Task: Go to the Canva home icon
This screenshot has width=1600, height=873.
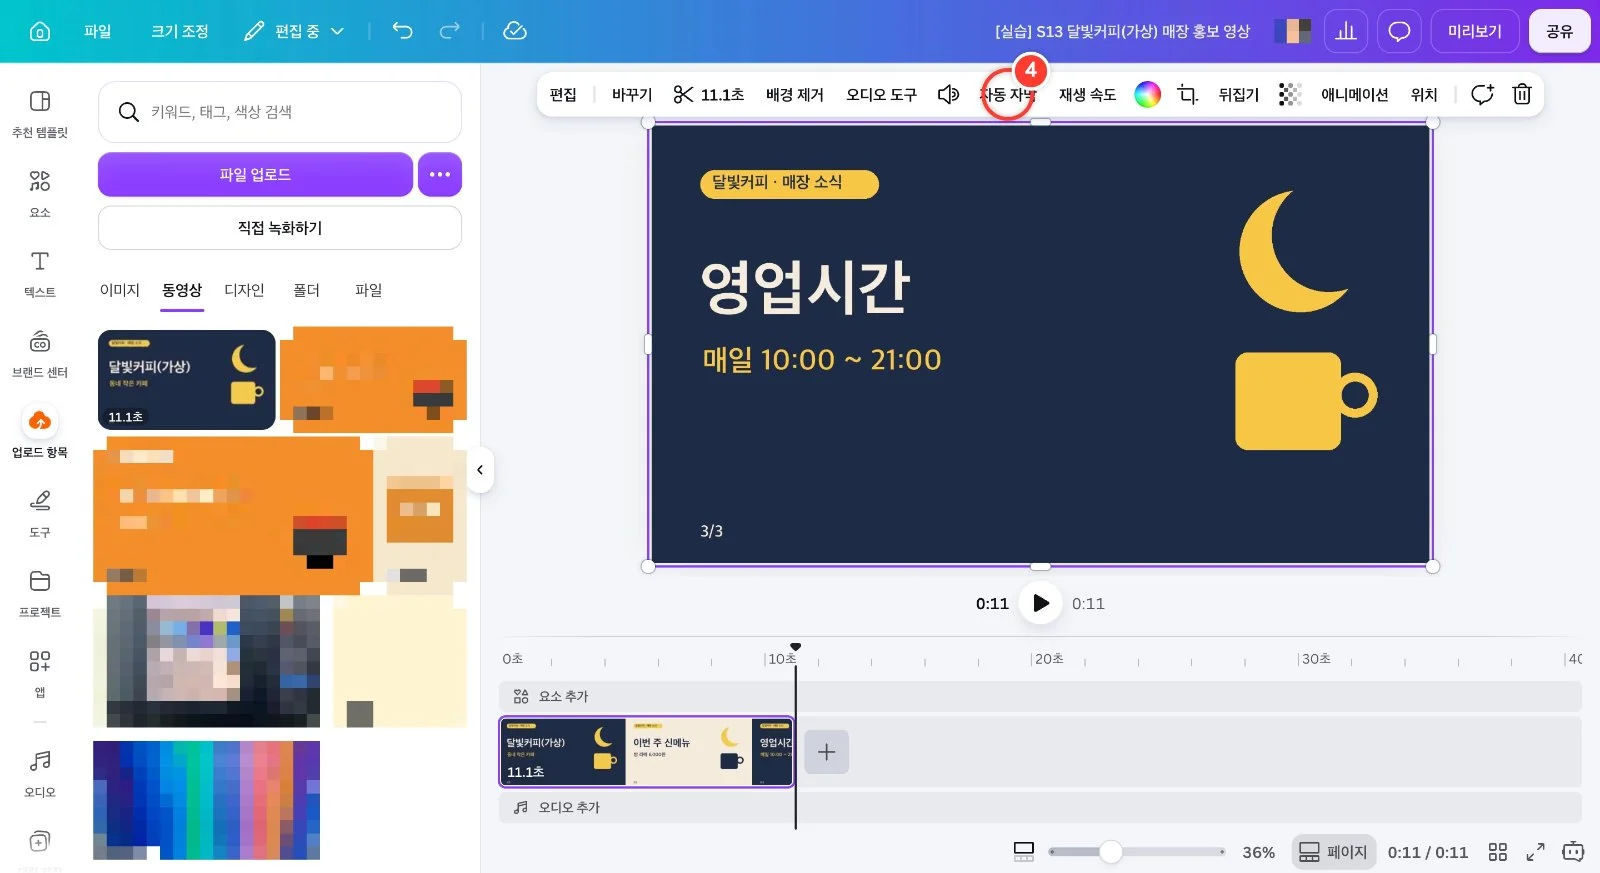Action: click(x=40, y=31)
